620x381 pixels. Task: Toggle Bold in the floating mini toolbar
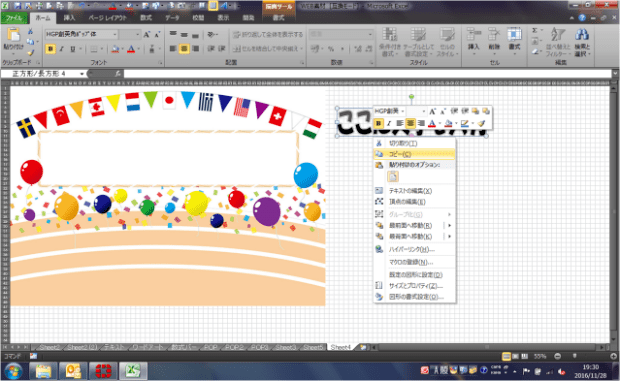click(x=378, y=124)
